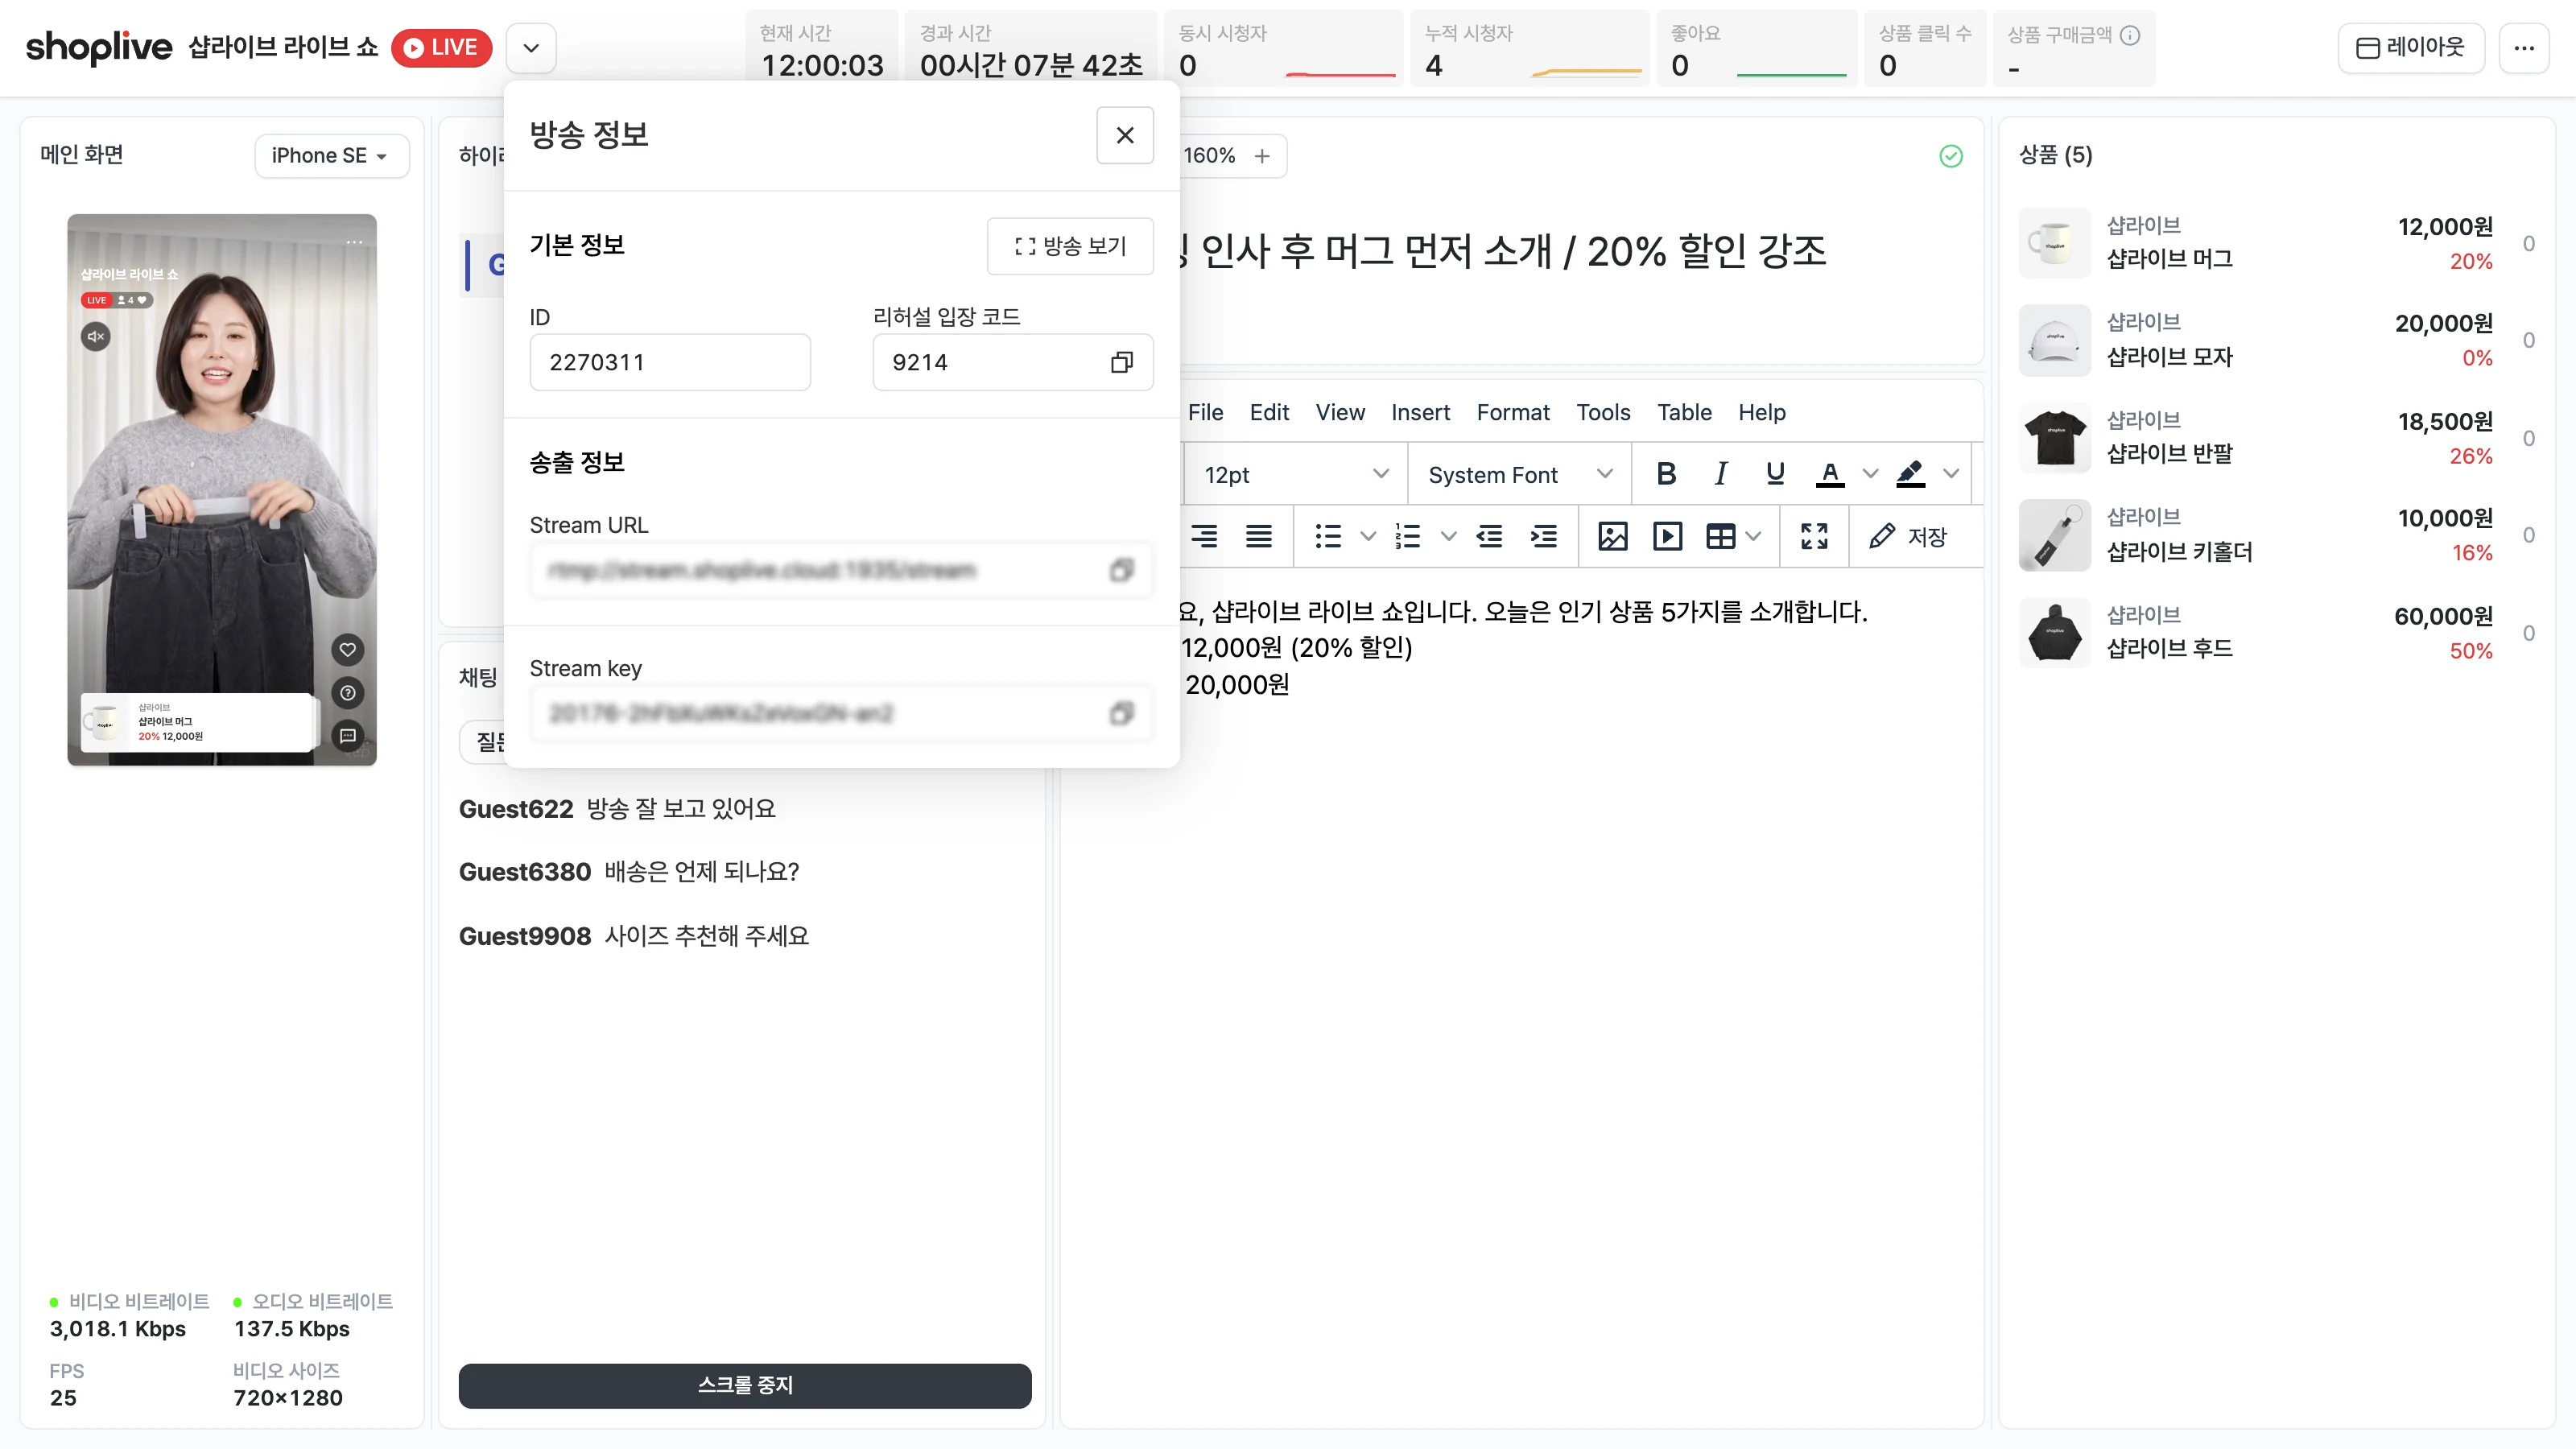Copy the Stream key value
Image resolution: width=2576 pixels, height=1449 pixels.
point(1121,713)
